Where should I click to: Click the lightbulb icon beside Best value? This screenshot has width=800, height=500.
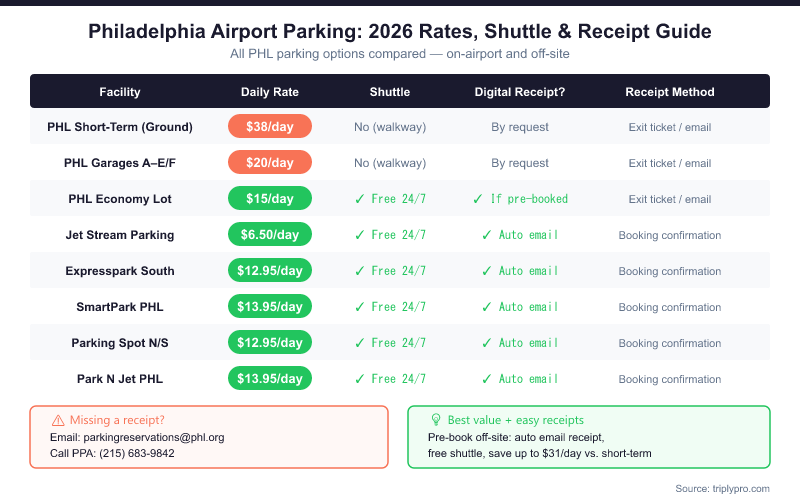point(436,420)
